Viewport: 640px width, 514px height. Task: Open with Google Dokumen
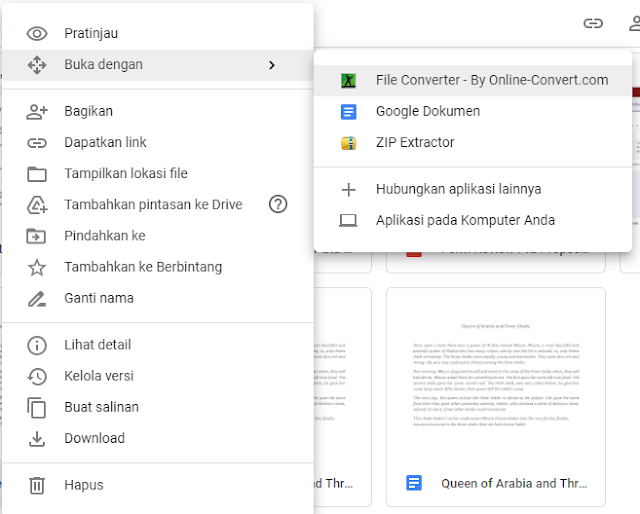473,111
